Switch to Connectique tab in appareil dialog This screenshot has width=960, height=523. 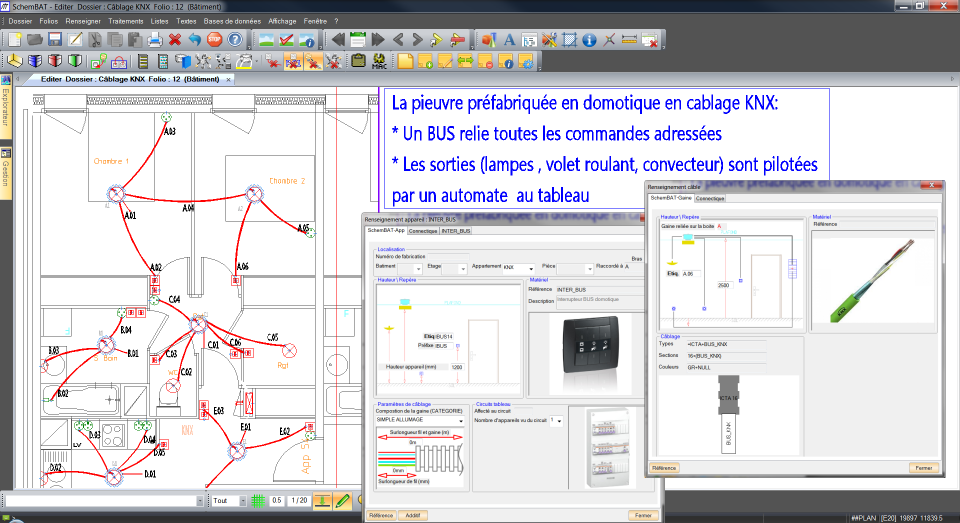tap(423, 231)
